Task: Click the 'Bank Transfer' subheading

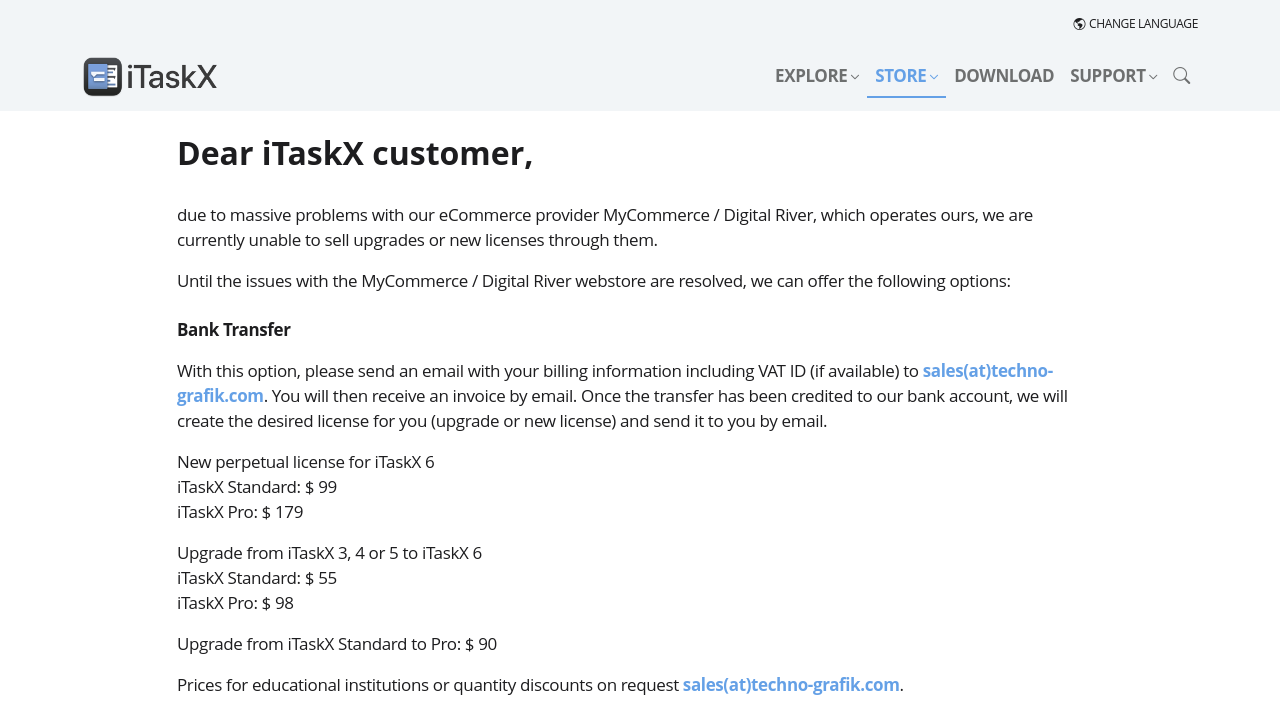Action: (x=234, y=330)
